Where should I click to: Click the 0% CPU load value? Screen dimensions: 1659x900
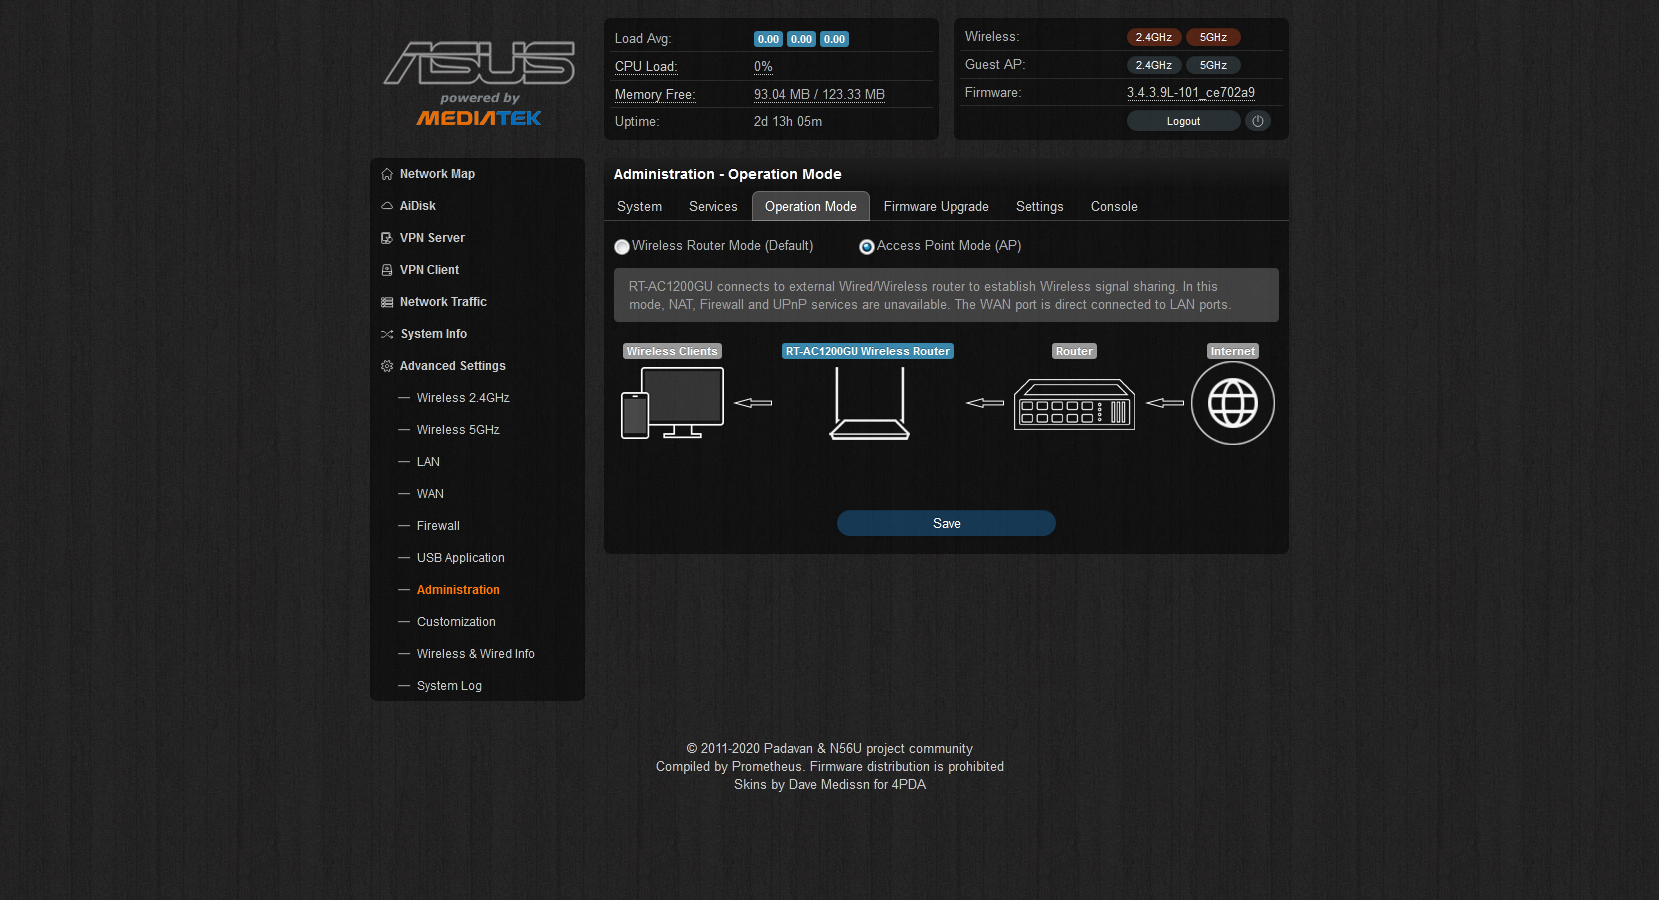(763, 67)
